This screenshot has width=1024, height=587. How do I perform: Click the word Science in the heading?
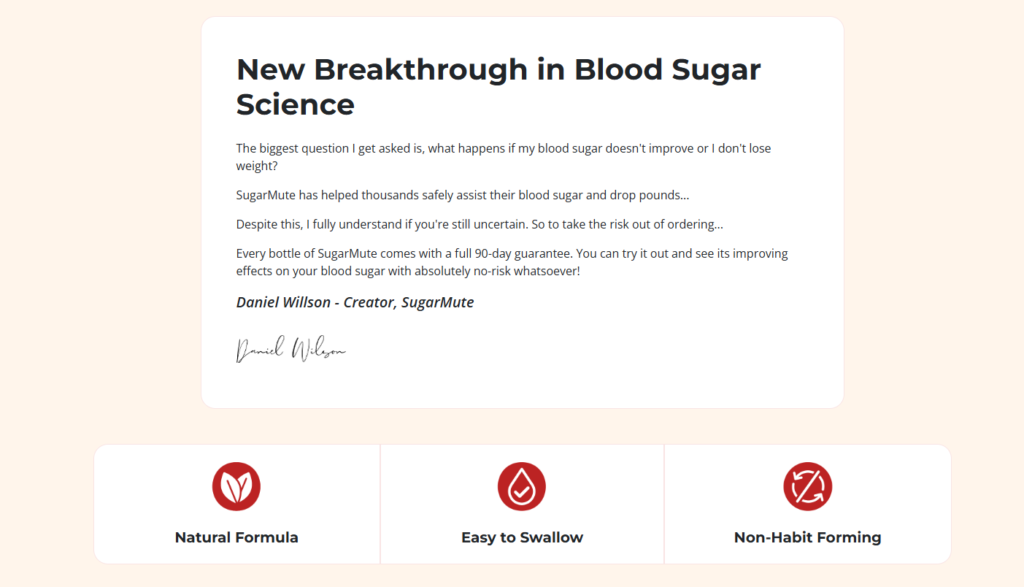(295, 104)
